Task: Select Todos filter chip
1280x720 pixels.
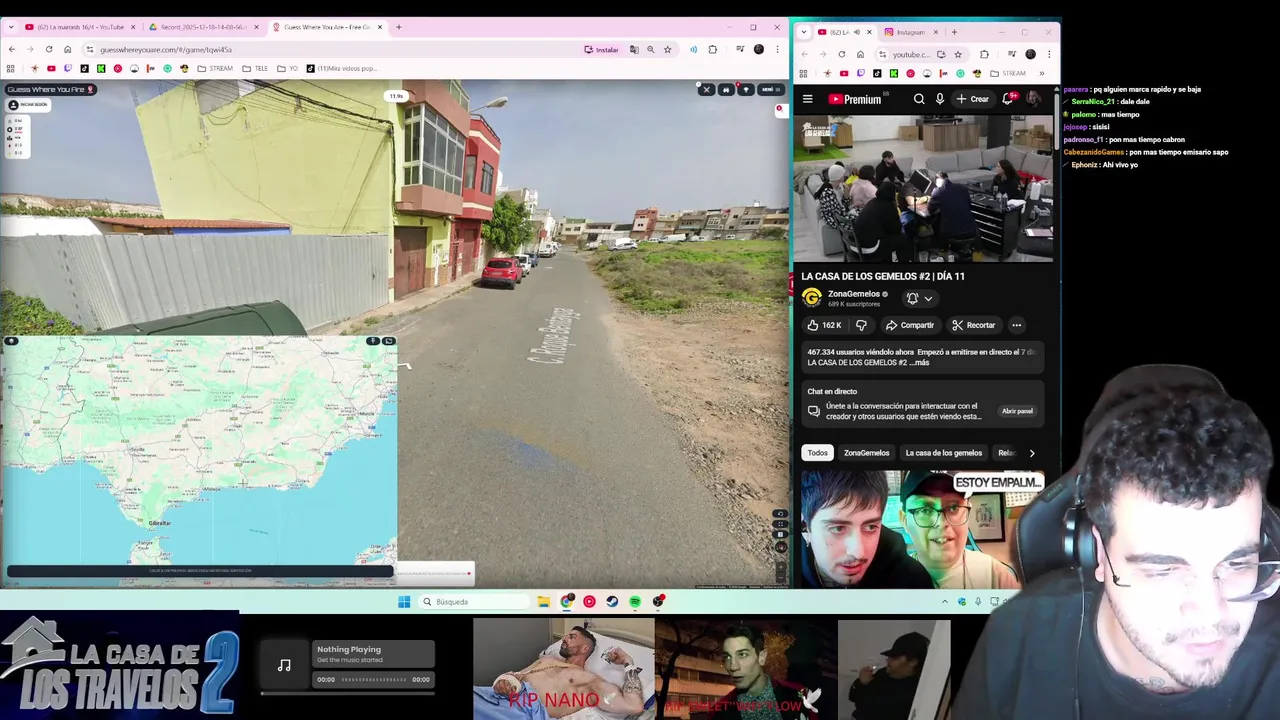Action: coord(818,453)
